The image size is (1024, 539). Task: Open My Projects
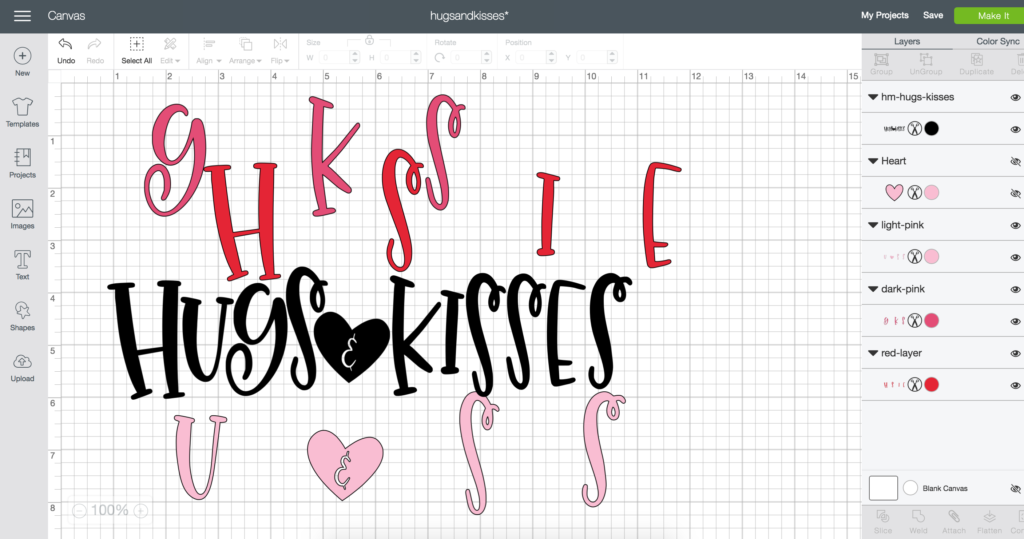(x=884, y=16)
